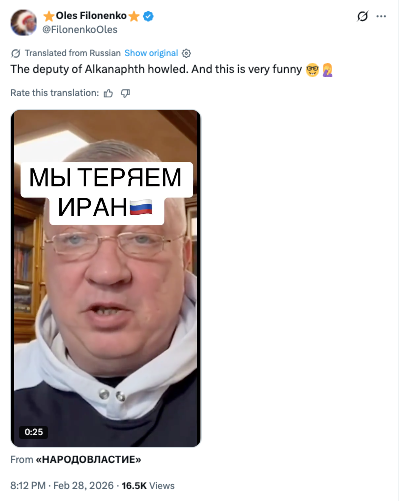Click the Translated from Russian label
Viewport: 401px width, 501px height.
pyautogui.click(x=73, y=53)
